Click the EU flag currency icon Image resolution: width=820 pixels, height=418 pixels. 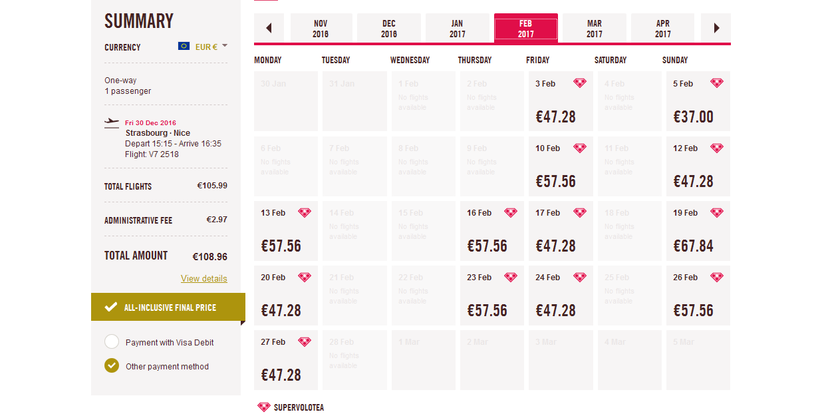point(184,46)
